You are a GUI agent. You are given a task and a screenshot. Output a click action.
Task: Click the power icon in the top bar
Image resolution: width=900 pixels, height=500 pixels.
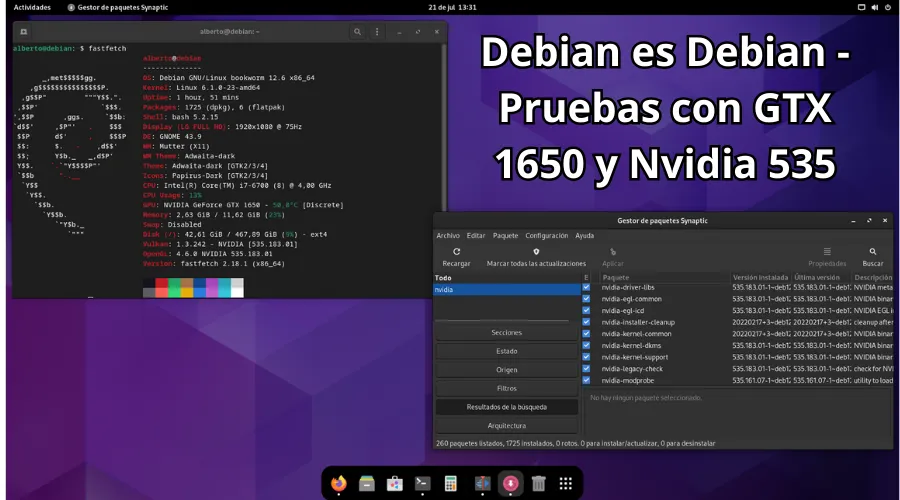pyautogui.click(x=888, y=7)
